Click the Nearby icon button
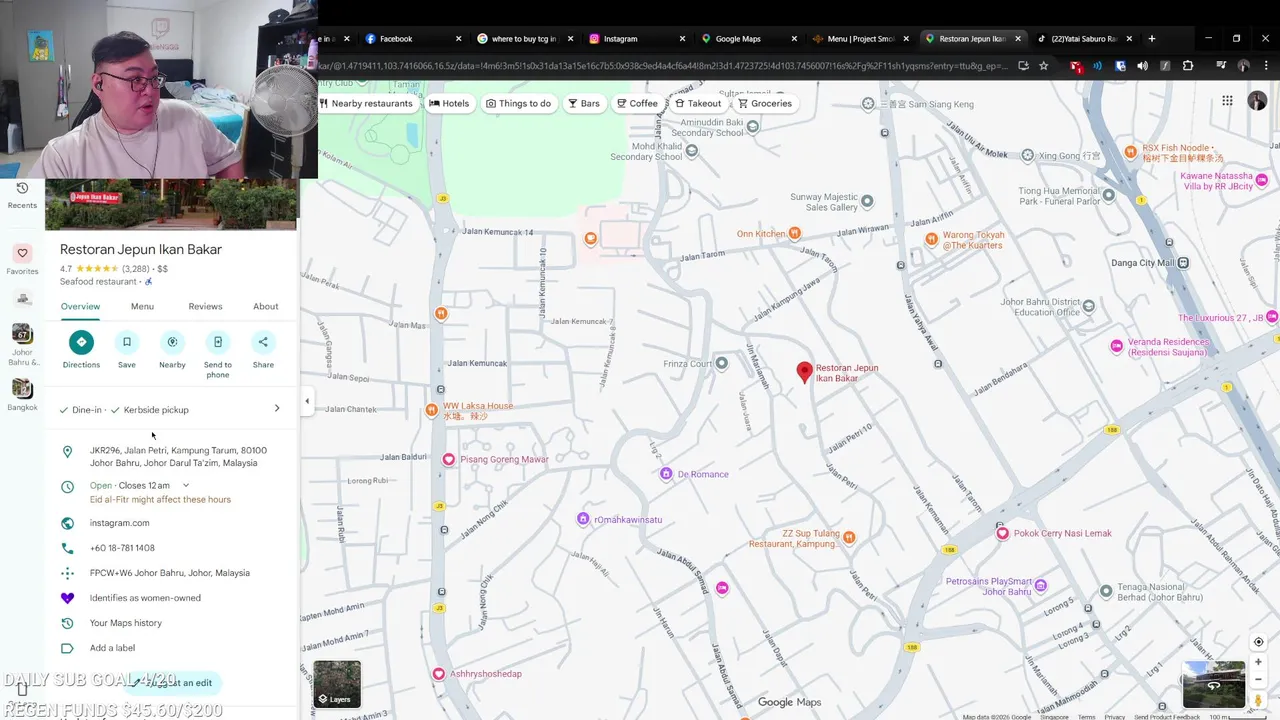The image size is (1280, 720). pyautogui.click(x=172, y=342)
